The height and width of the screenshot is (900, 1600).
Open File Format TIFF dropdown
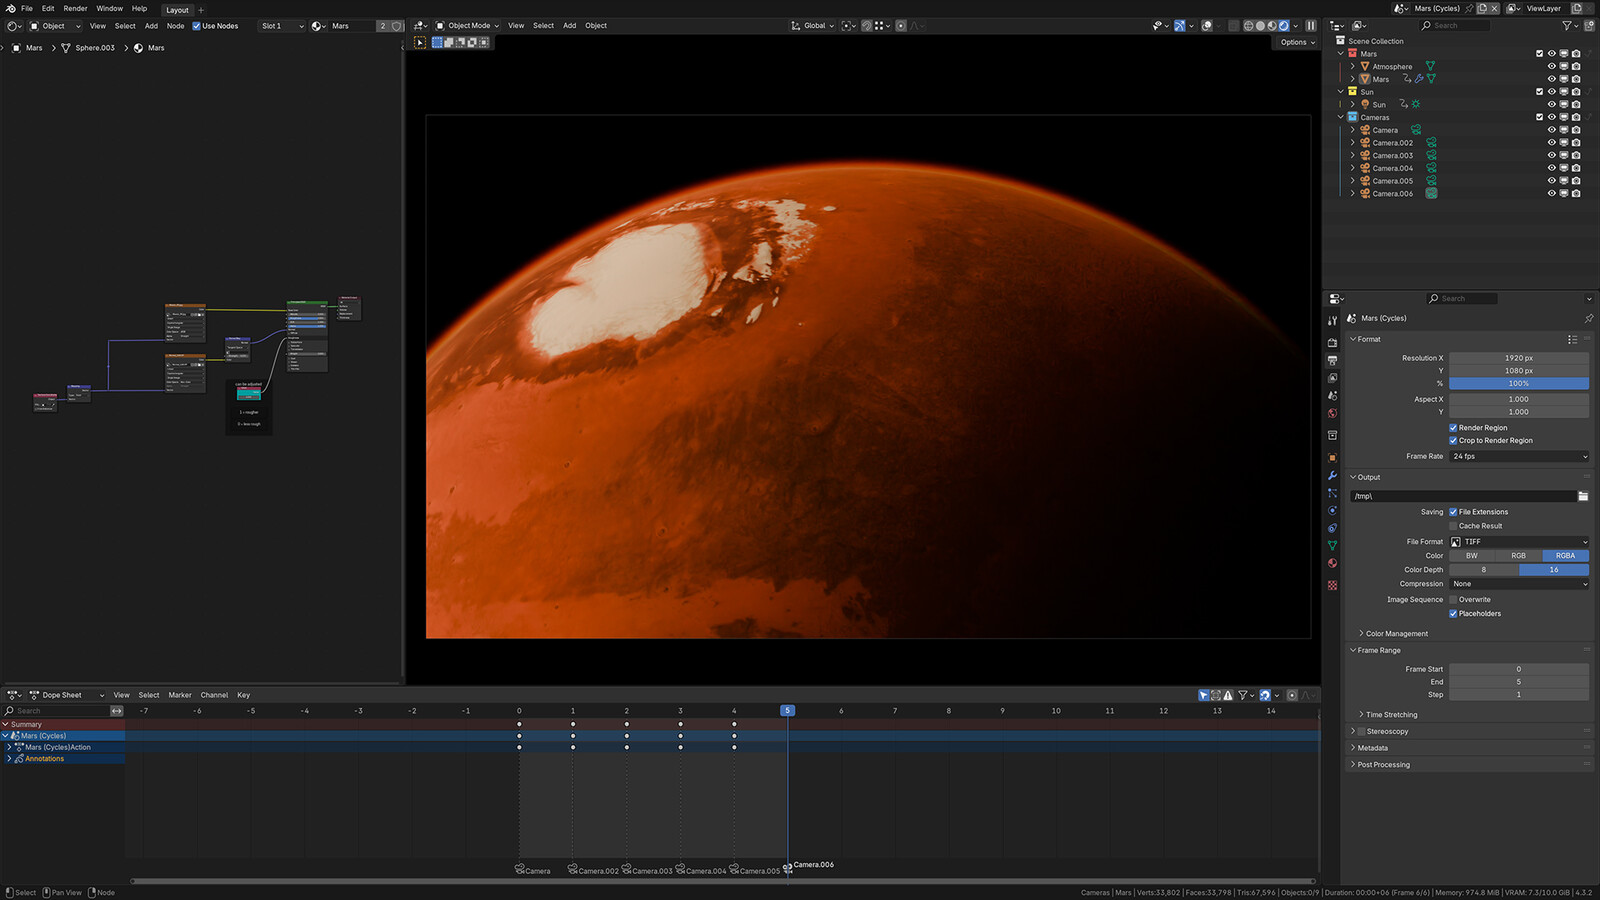coord(1519,542)
